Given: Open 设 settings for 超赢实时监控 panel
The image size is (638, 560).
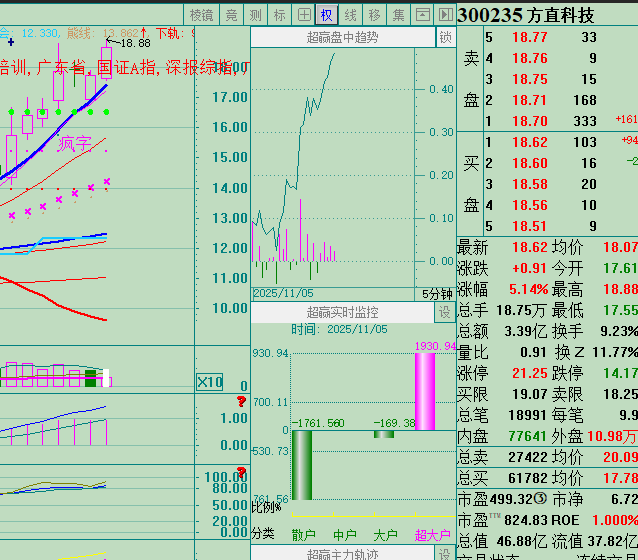Looking at the screenshot, I should point(444,313).
